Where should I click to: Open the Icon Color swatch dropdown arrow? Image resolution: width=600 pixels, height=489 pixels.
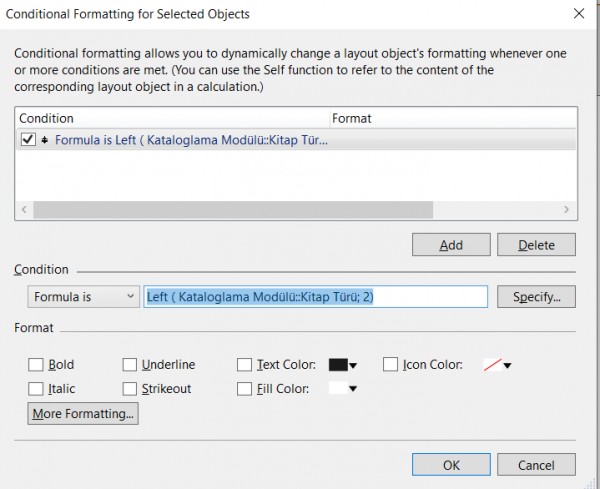(507, 366)
